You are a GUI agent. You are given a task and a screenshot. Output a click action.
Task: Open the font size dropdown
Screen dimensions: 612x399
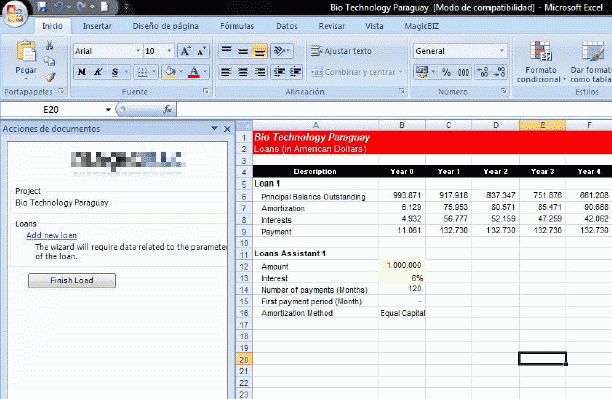pyautogui.click(x=169, y=51)
